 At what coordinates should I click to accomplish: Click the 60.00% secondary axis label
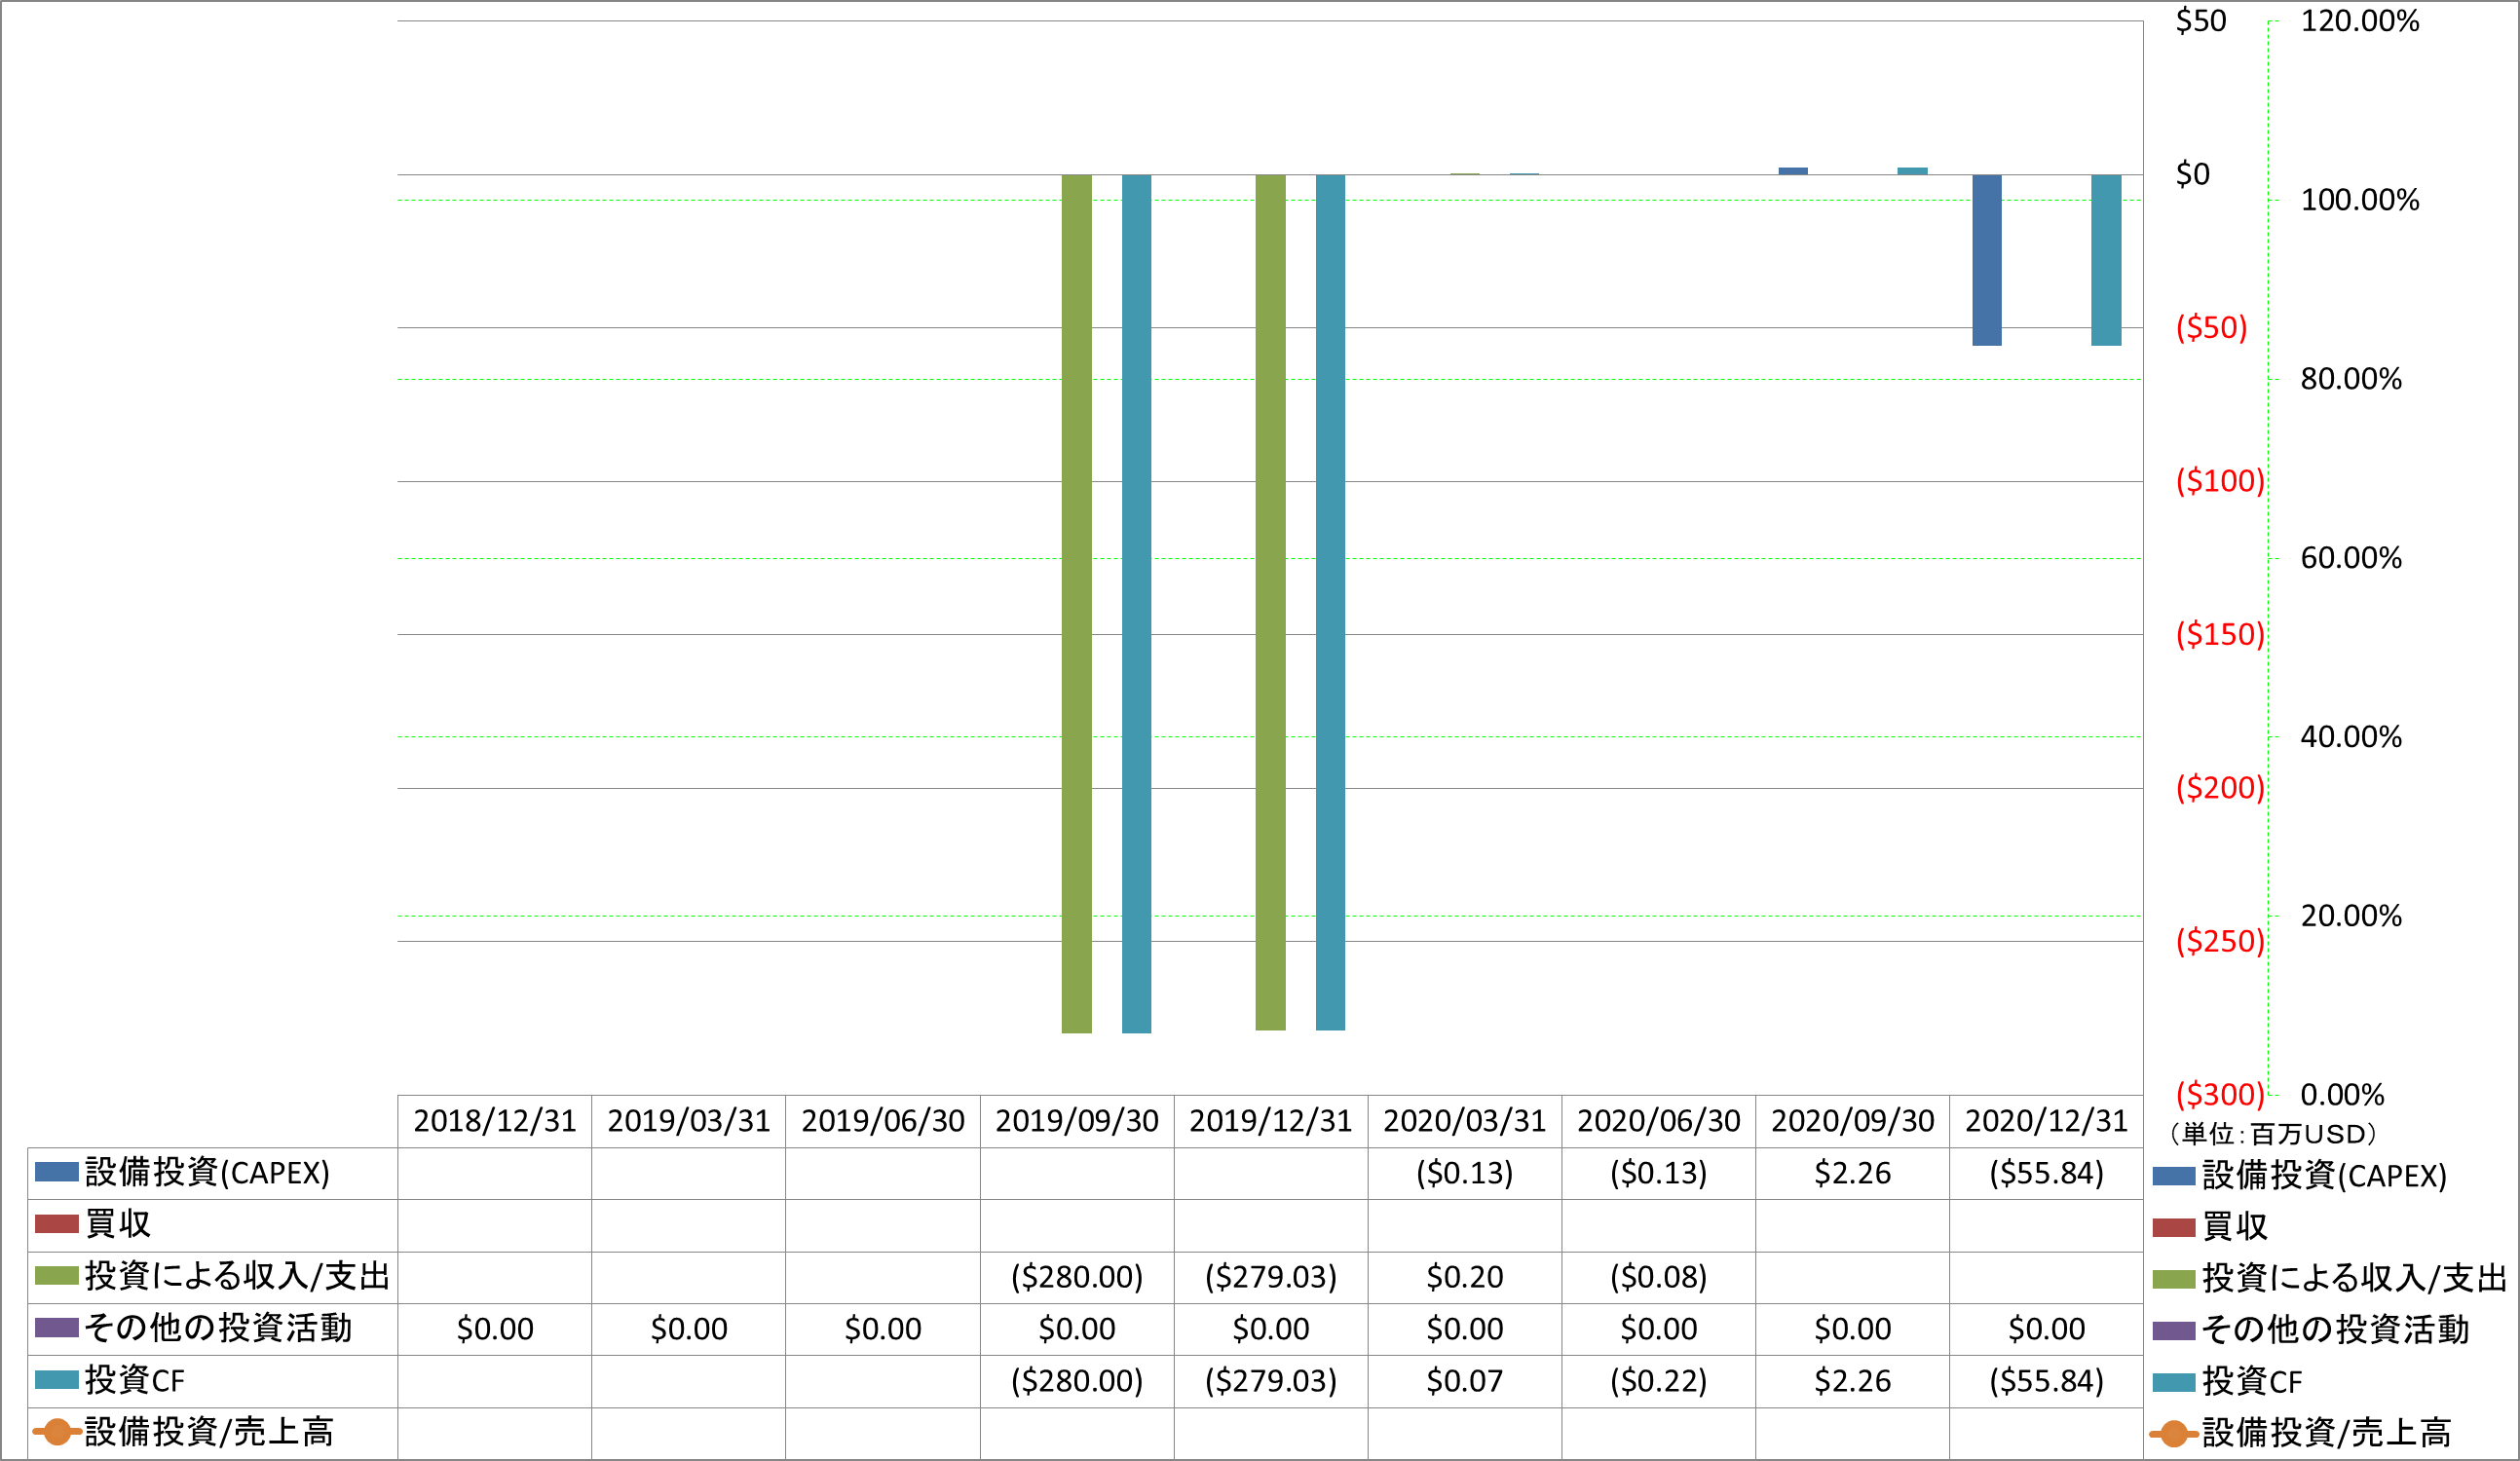[2351, 558]
